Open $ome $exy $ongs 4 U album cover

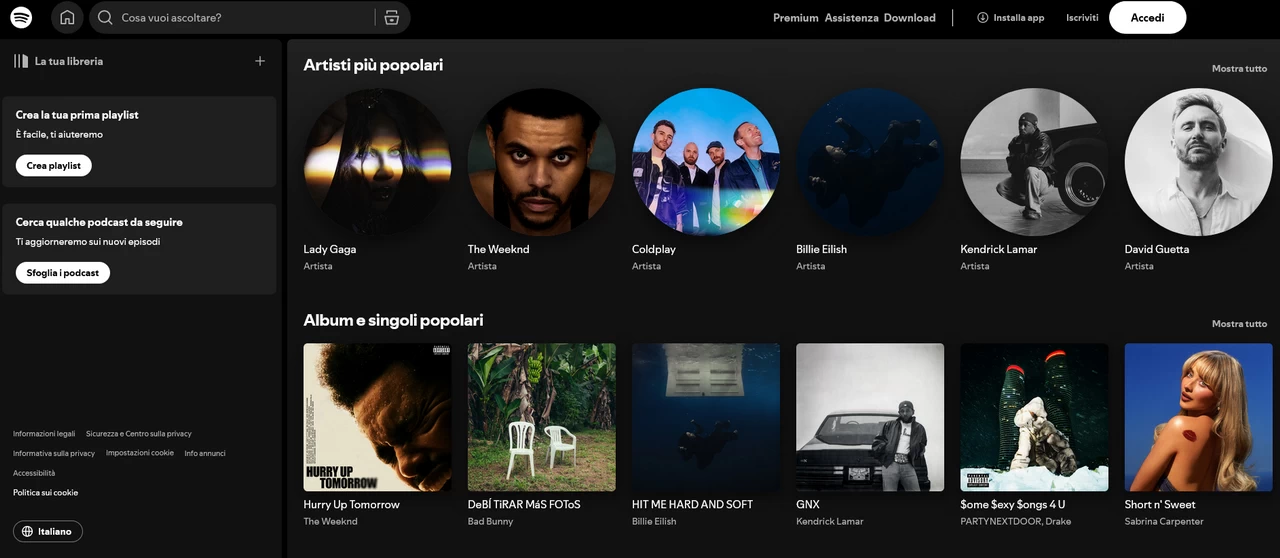click(1034, 417)
